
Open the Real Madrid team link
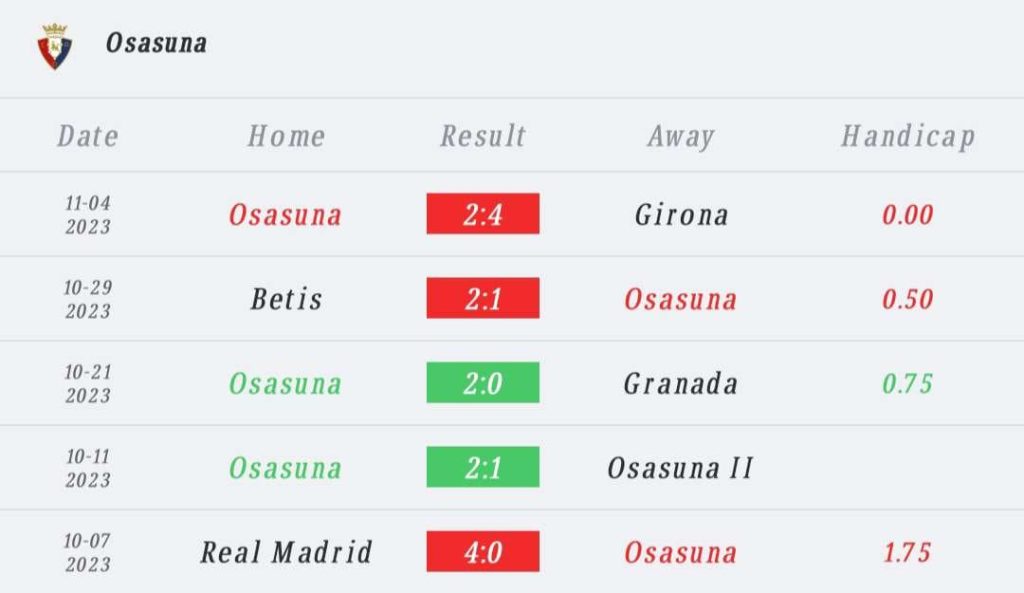pyautogui.click(x=286, y=553)
